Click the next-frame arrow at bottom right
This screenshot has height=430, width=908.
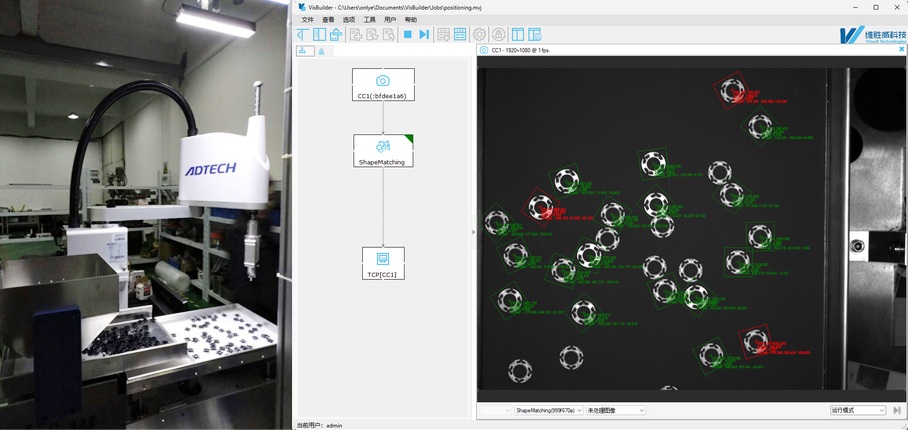click(897, 410)
